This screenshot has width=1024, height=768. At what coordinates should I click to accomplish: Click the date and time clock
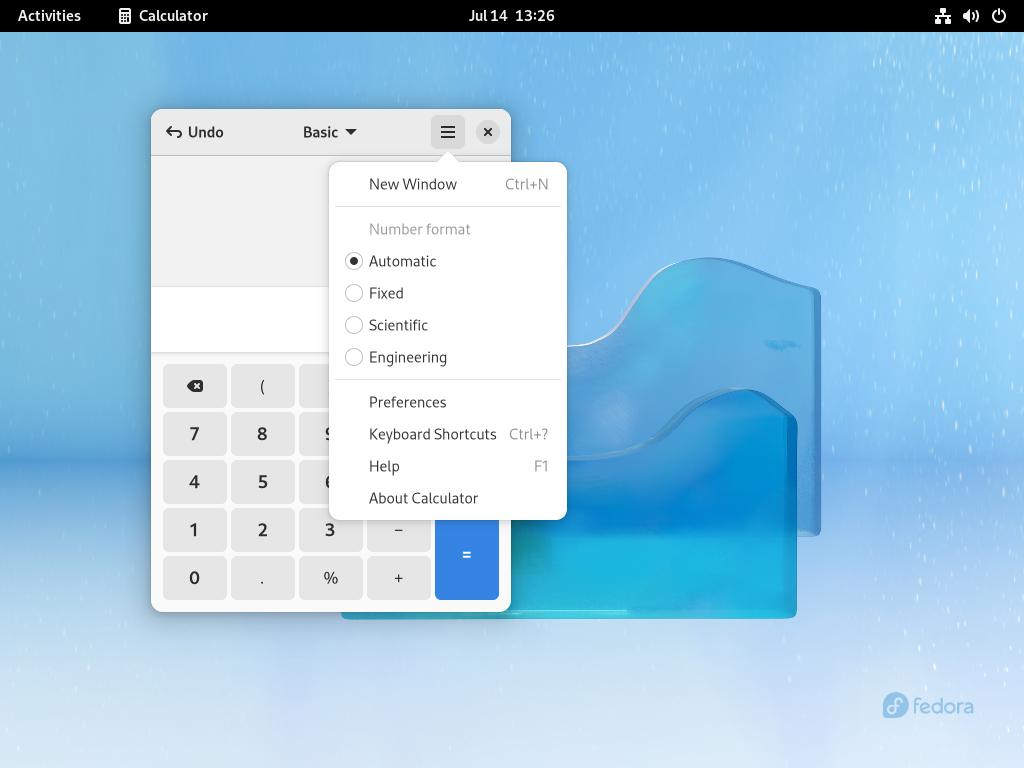point(511,16)
